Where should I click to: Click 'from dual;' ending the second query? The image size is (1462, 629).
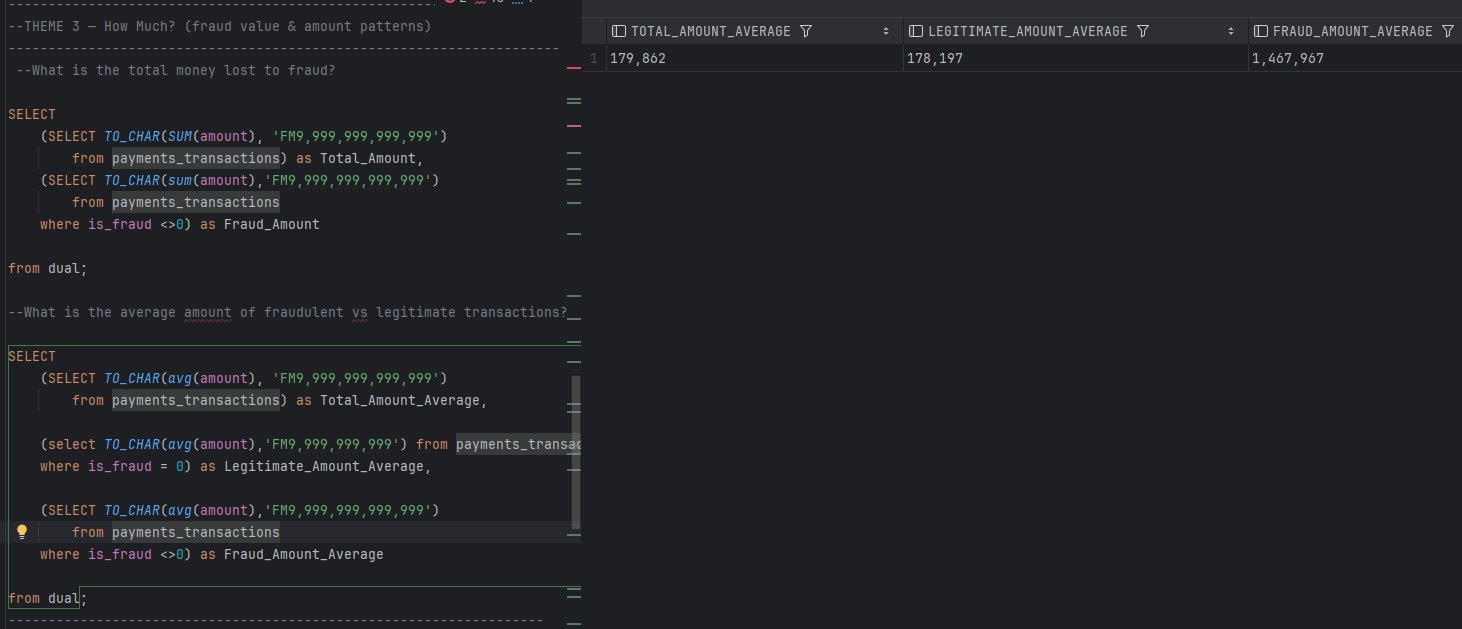(x=48, y=598)
